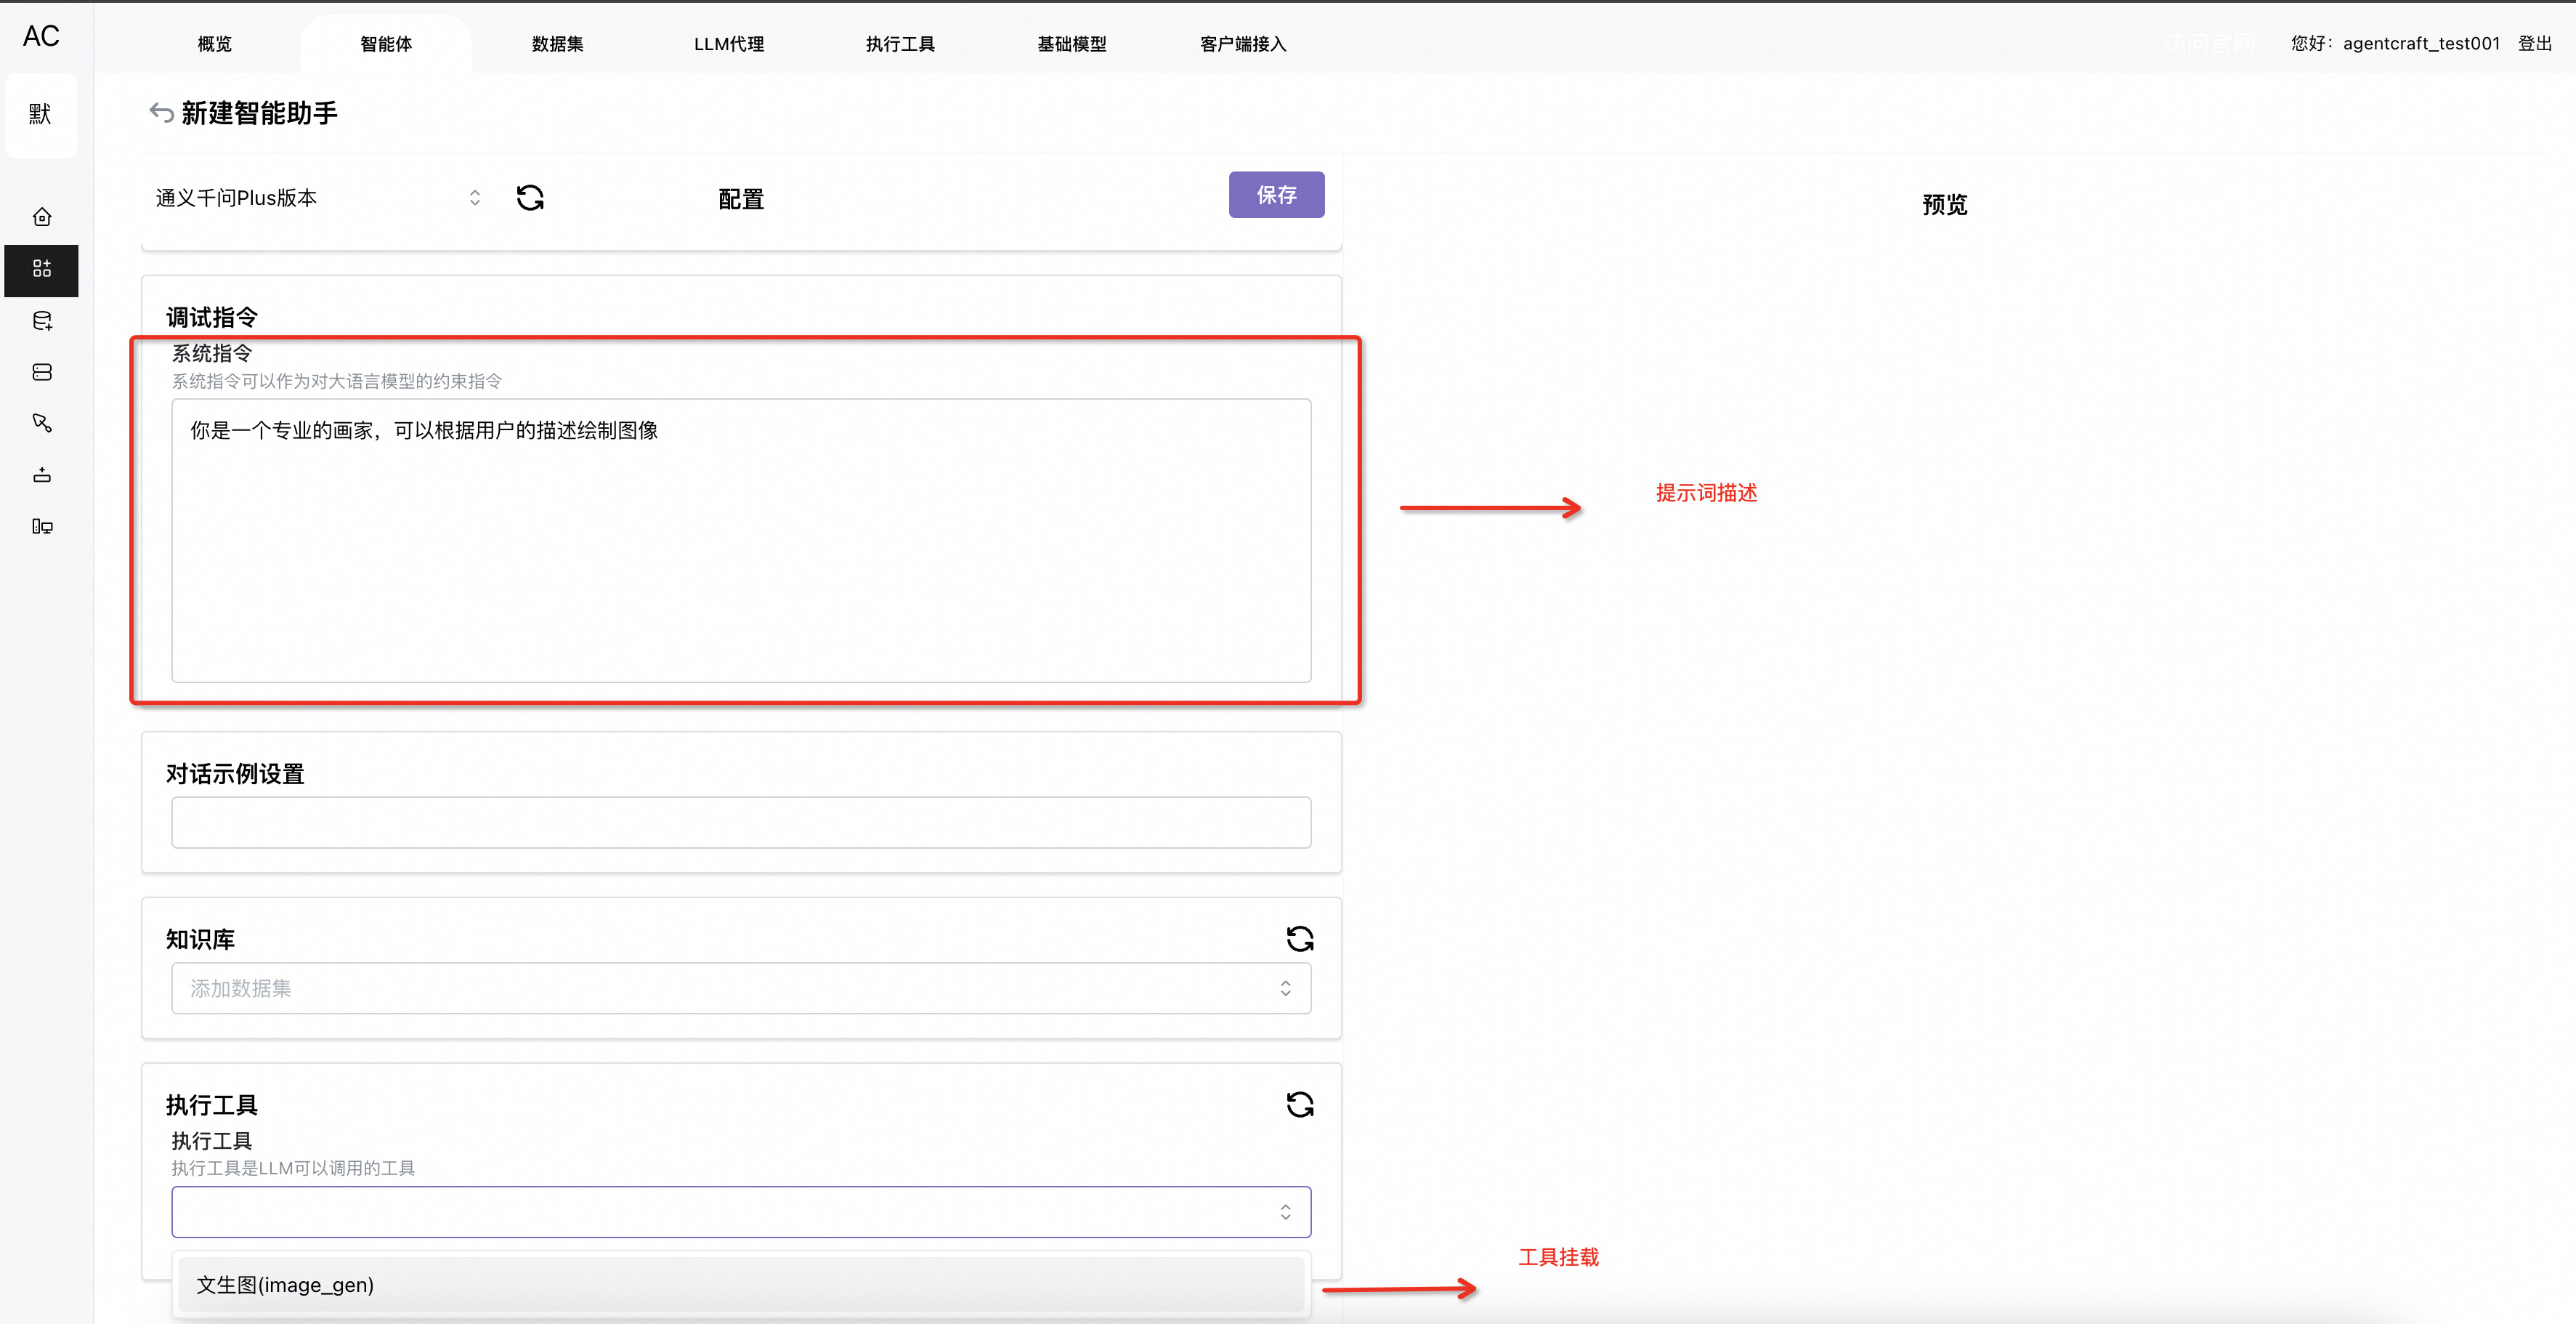Click the add-apps grid icon in sidebar

[x=42, y=269]
